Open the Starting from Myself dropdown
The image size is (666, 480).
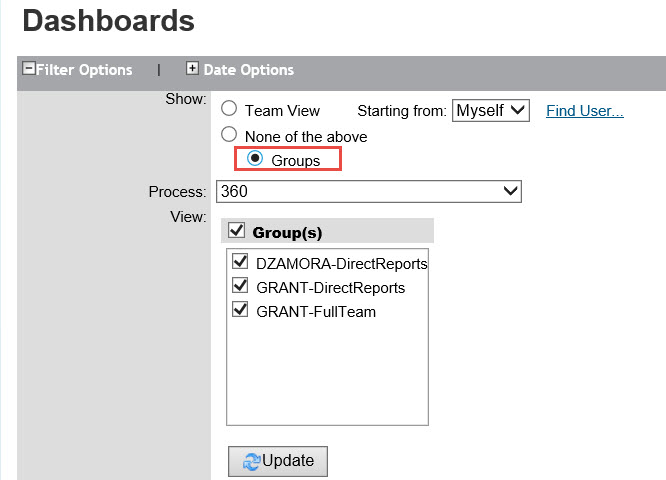(x=491, y=110)
